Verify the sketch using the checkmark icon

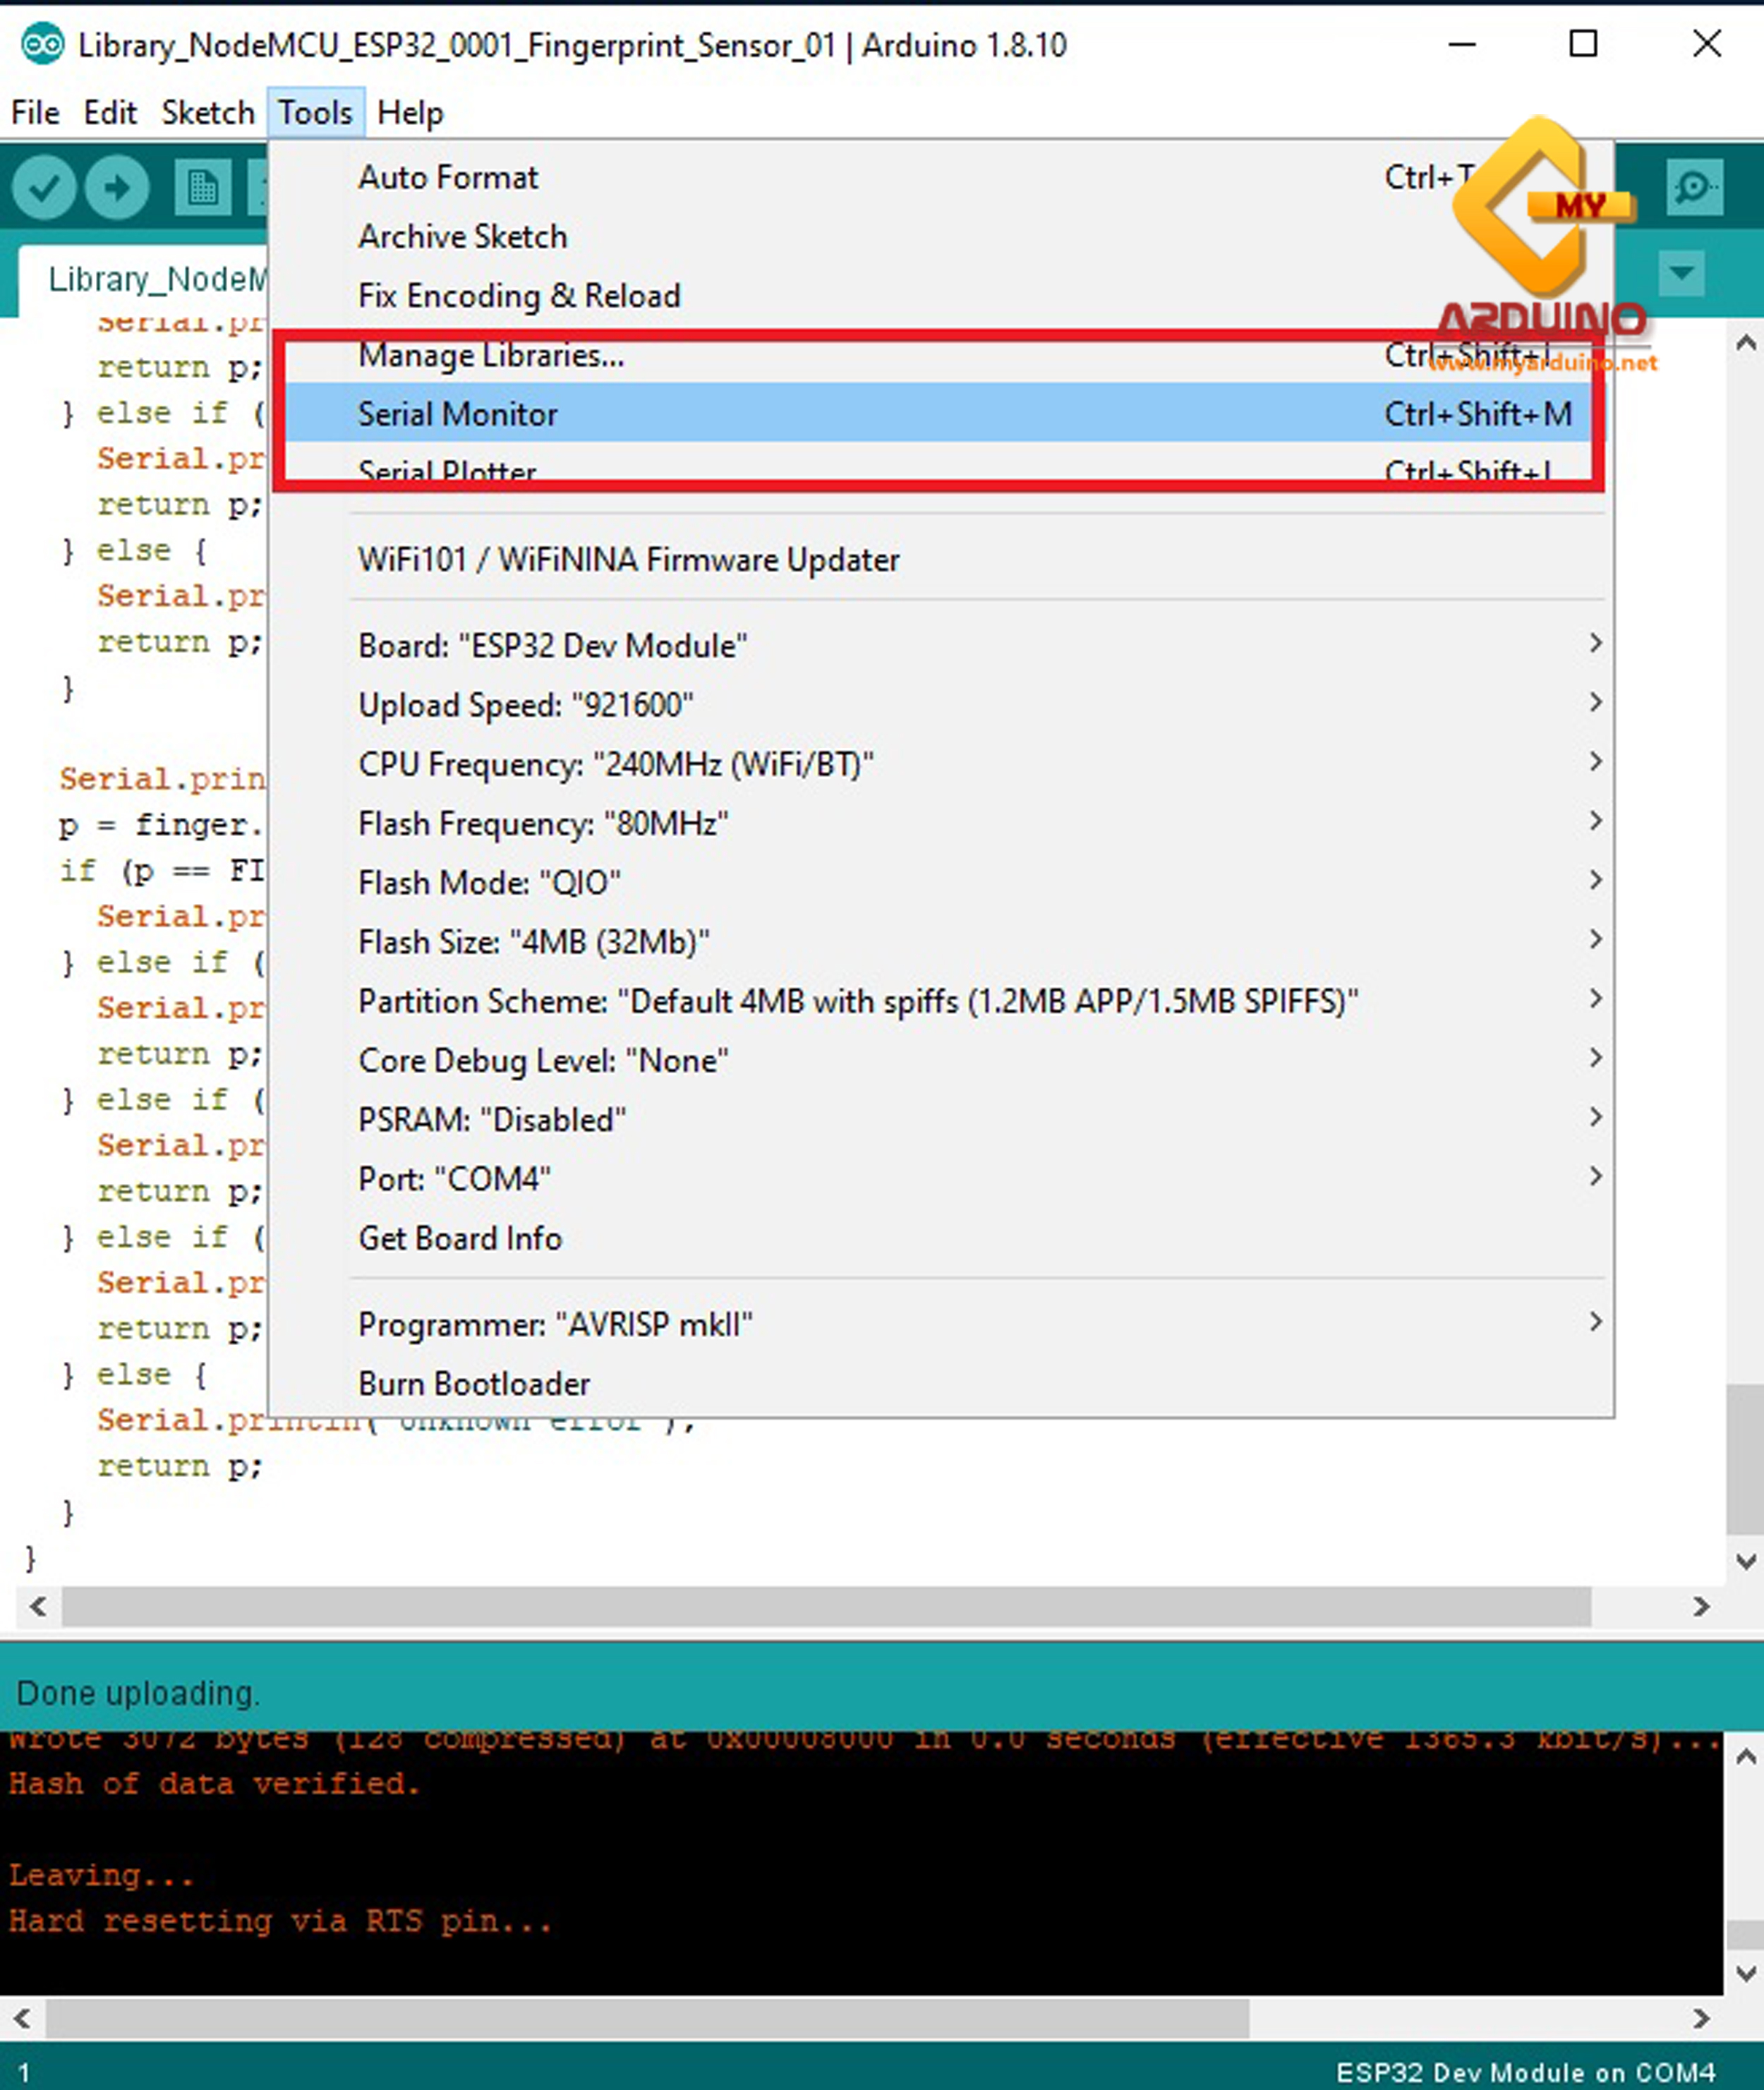tap(45, 186)
